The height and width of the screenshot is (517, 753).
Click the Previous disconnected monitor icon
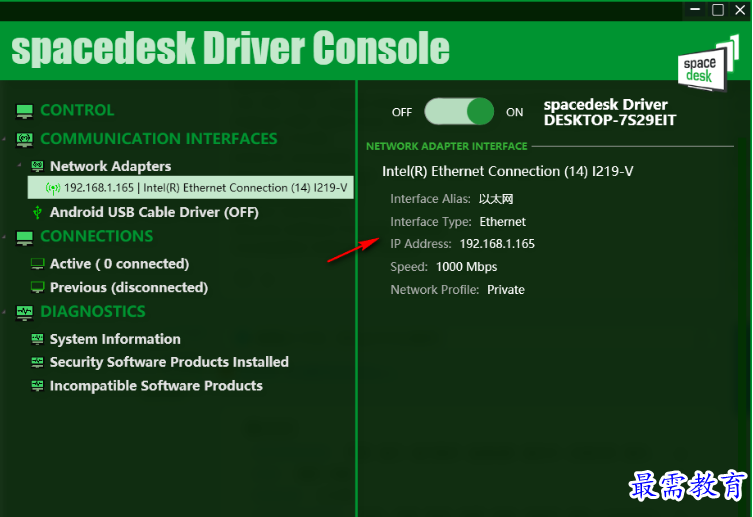[37, 288]
